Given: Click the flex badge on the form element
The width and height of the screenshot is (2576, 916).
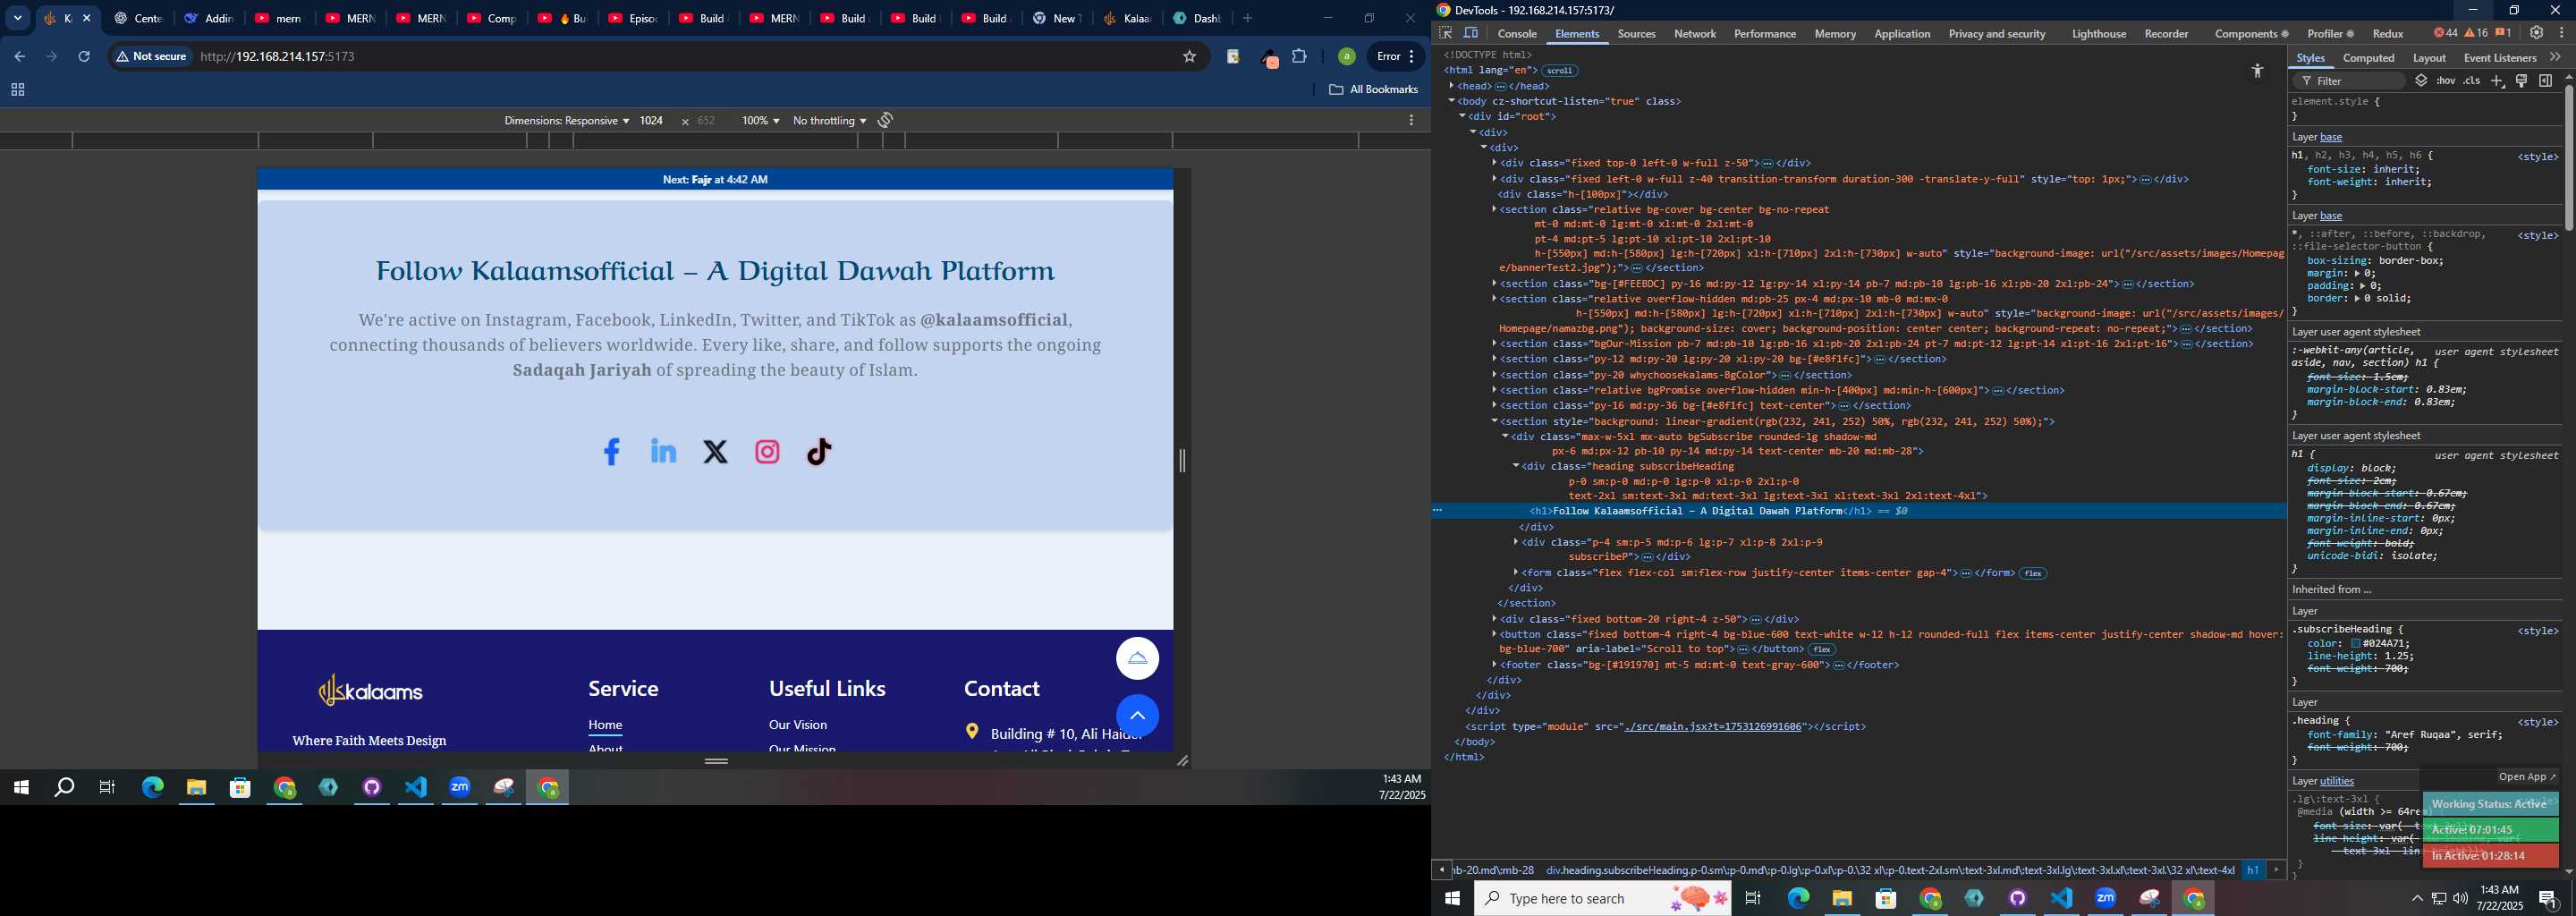Looking at the screenshot, I should (x=2033, y=574).
